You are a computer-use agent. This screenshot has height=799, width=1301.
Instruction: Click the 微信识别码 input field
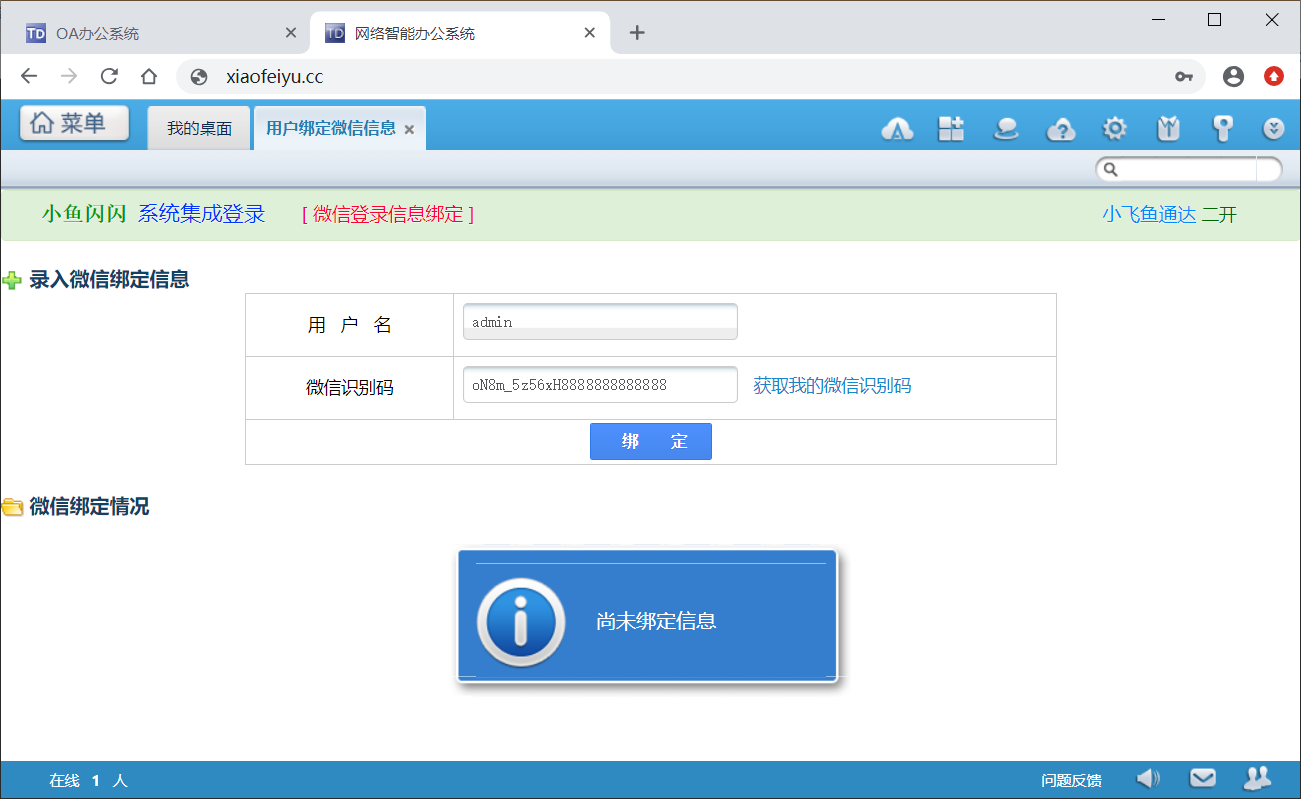coord(600,385)
